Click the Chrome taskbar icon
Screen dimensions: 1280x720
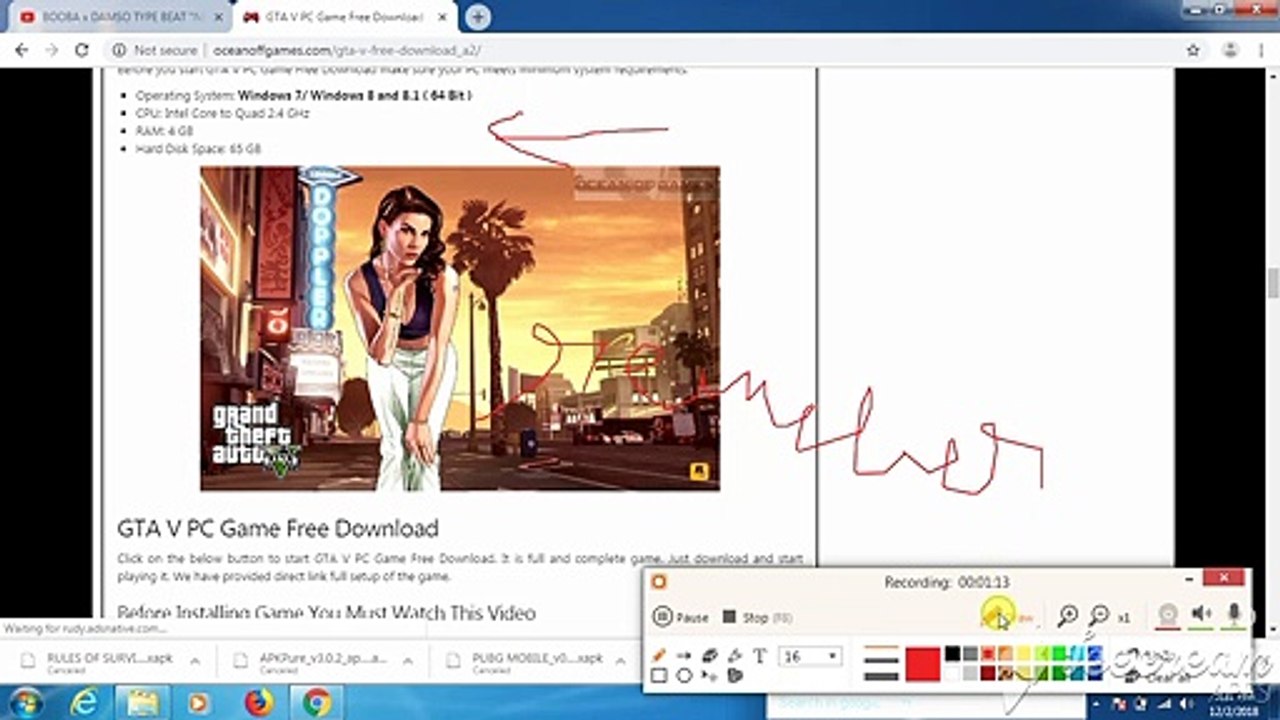click(x=317, y=703)
